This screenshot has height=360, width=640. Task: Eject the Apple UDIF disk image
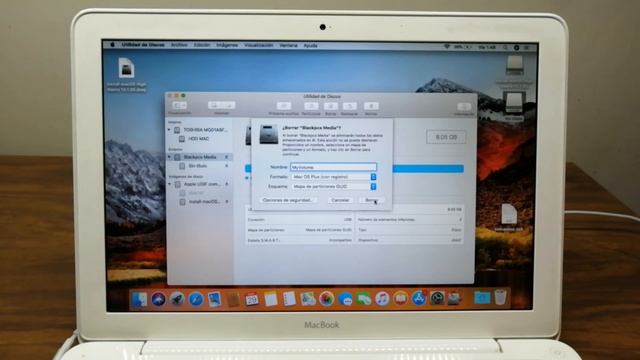tap(227, 184)
